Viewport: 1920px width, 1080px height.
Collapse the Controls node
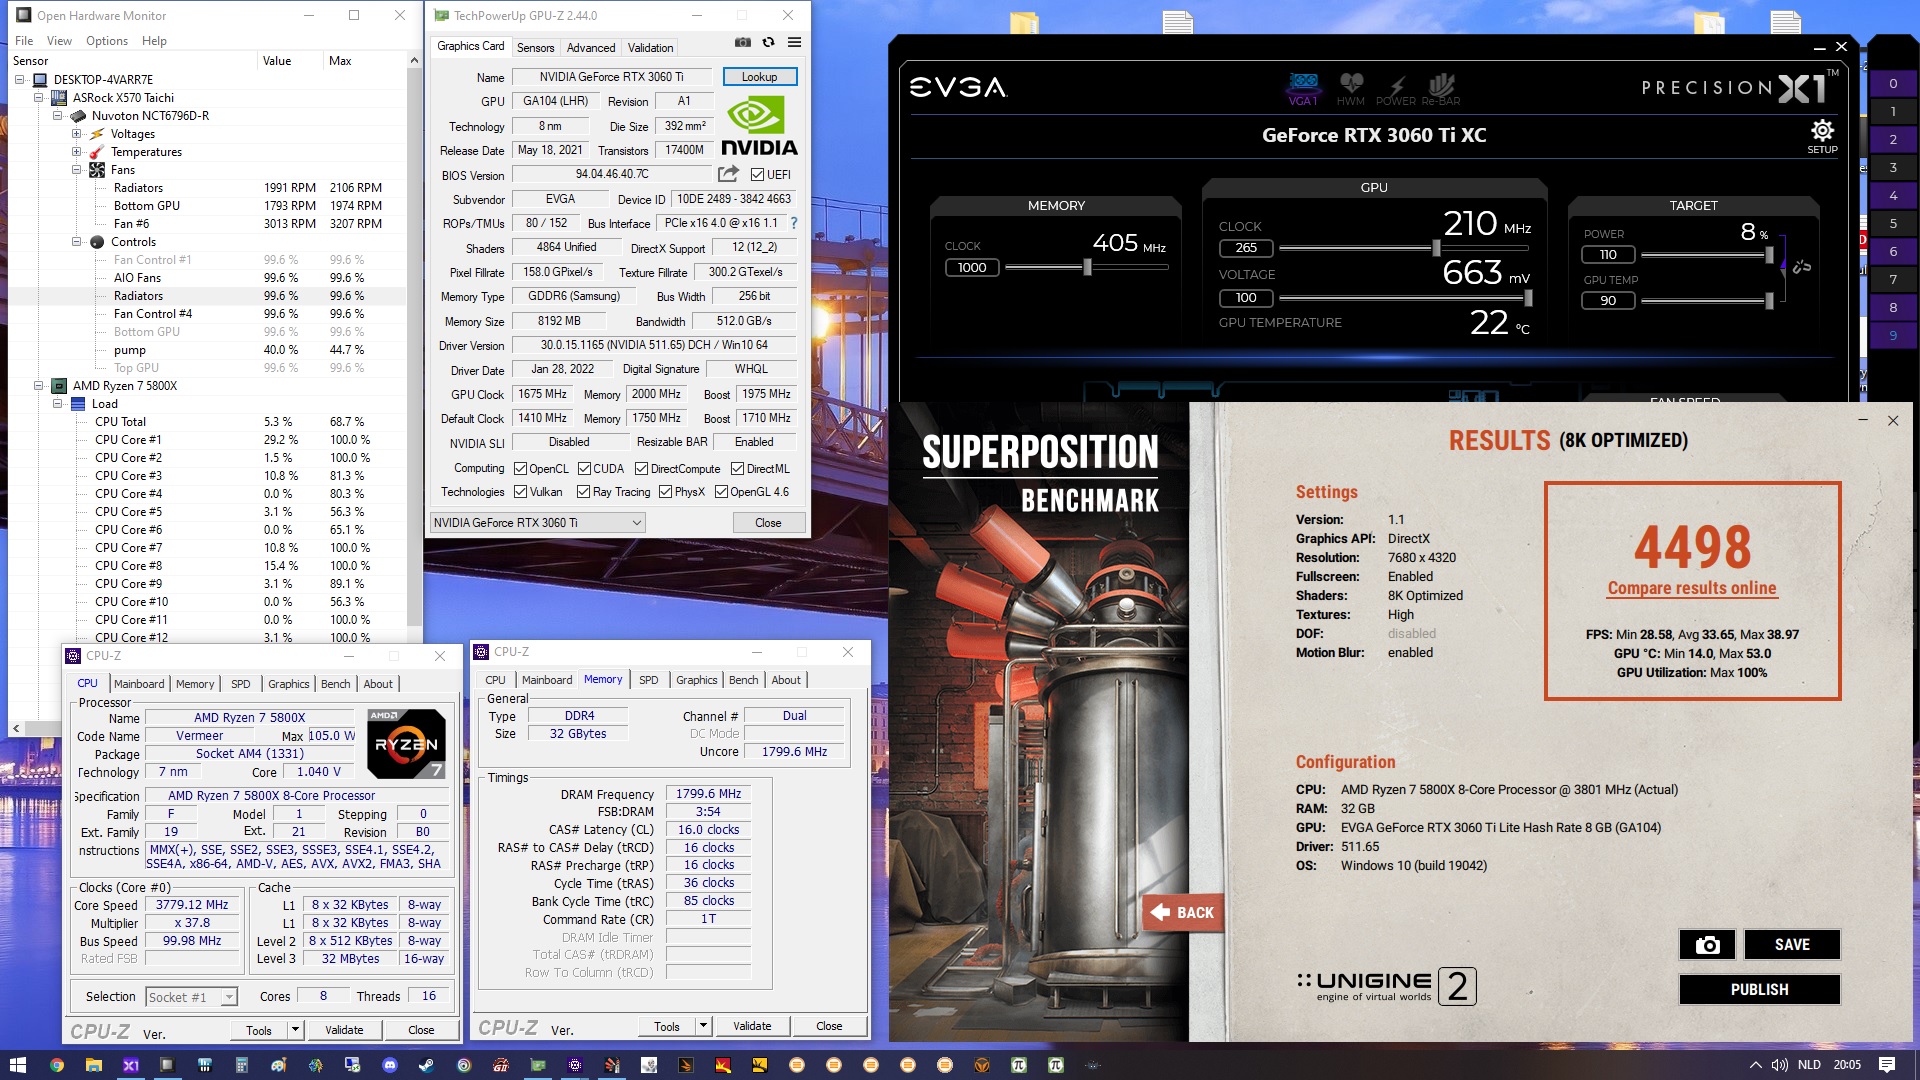coord(76,242)
